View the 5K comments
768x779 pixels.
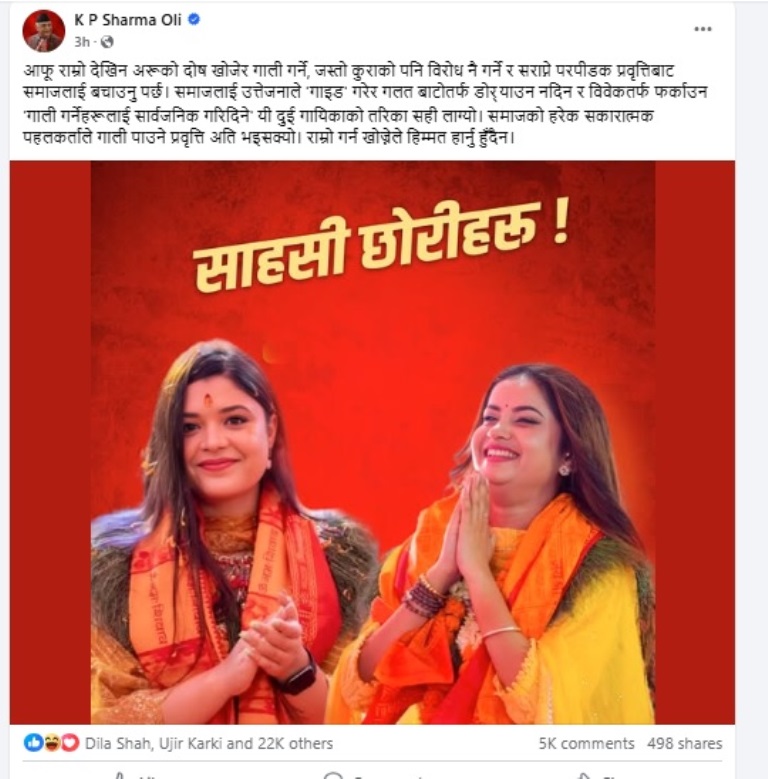pos(587,743)
